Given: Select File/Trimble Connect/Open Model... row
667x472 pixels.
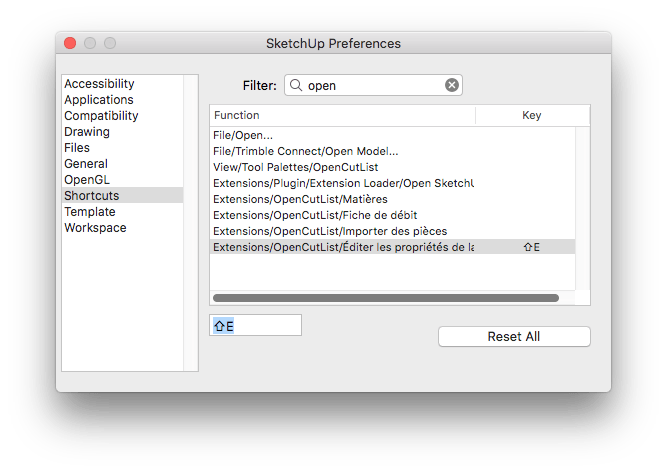Looking at the screenshot, I should click(392, 151).
